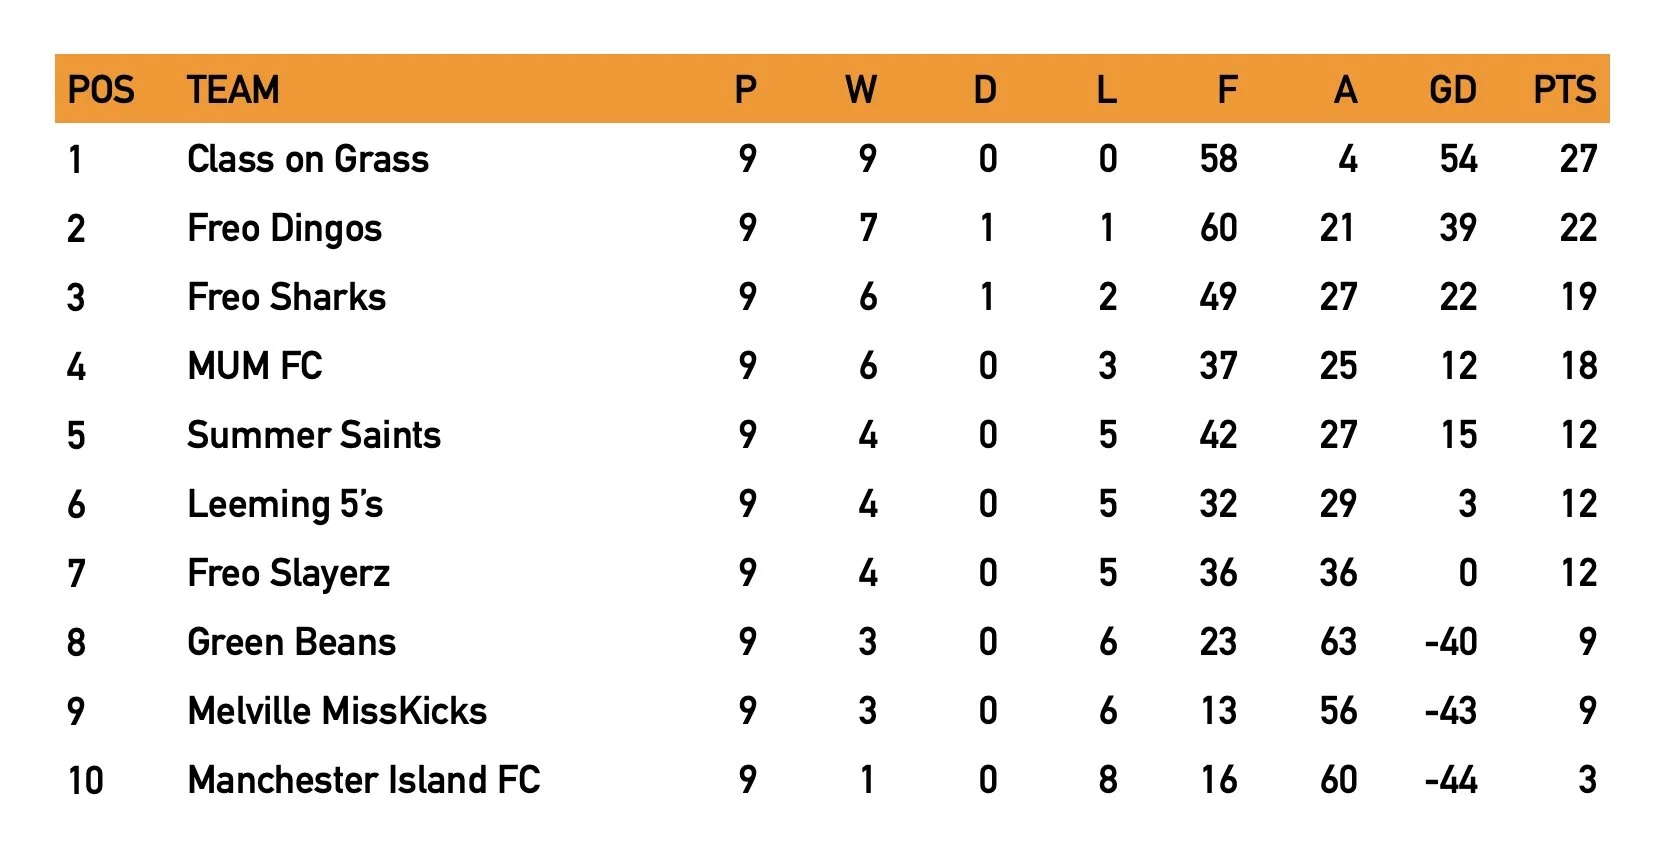Click Green Beans goal difference -40
The height and width of the screenshot is (866, 1662).
coord(1451,642)
